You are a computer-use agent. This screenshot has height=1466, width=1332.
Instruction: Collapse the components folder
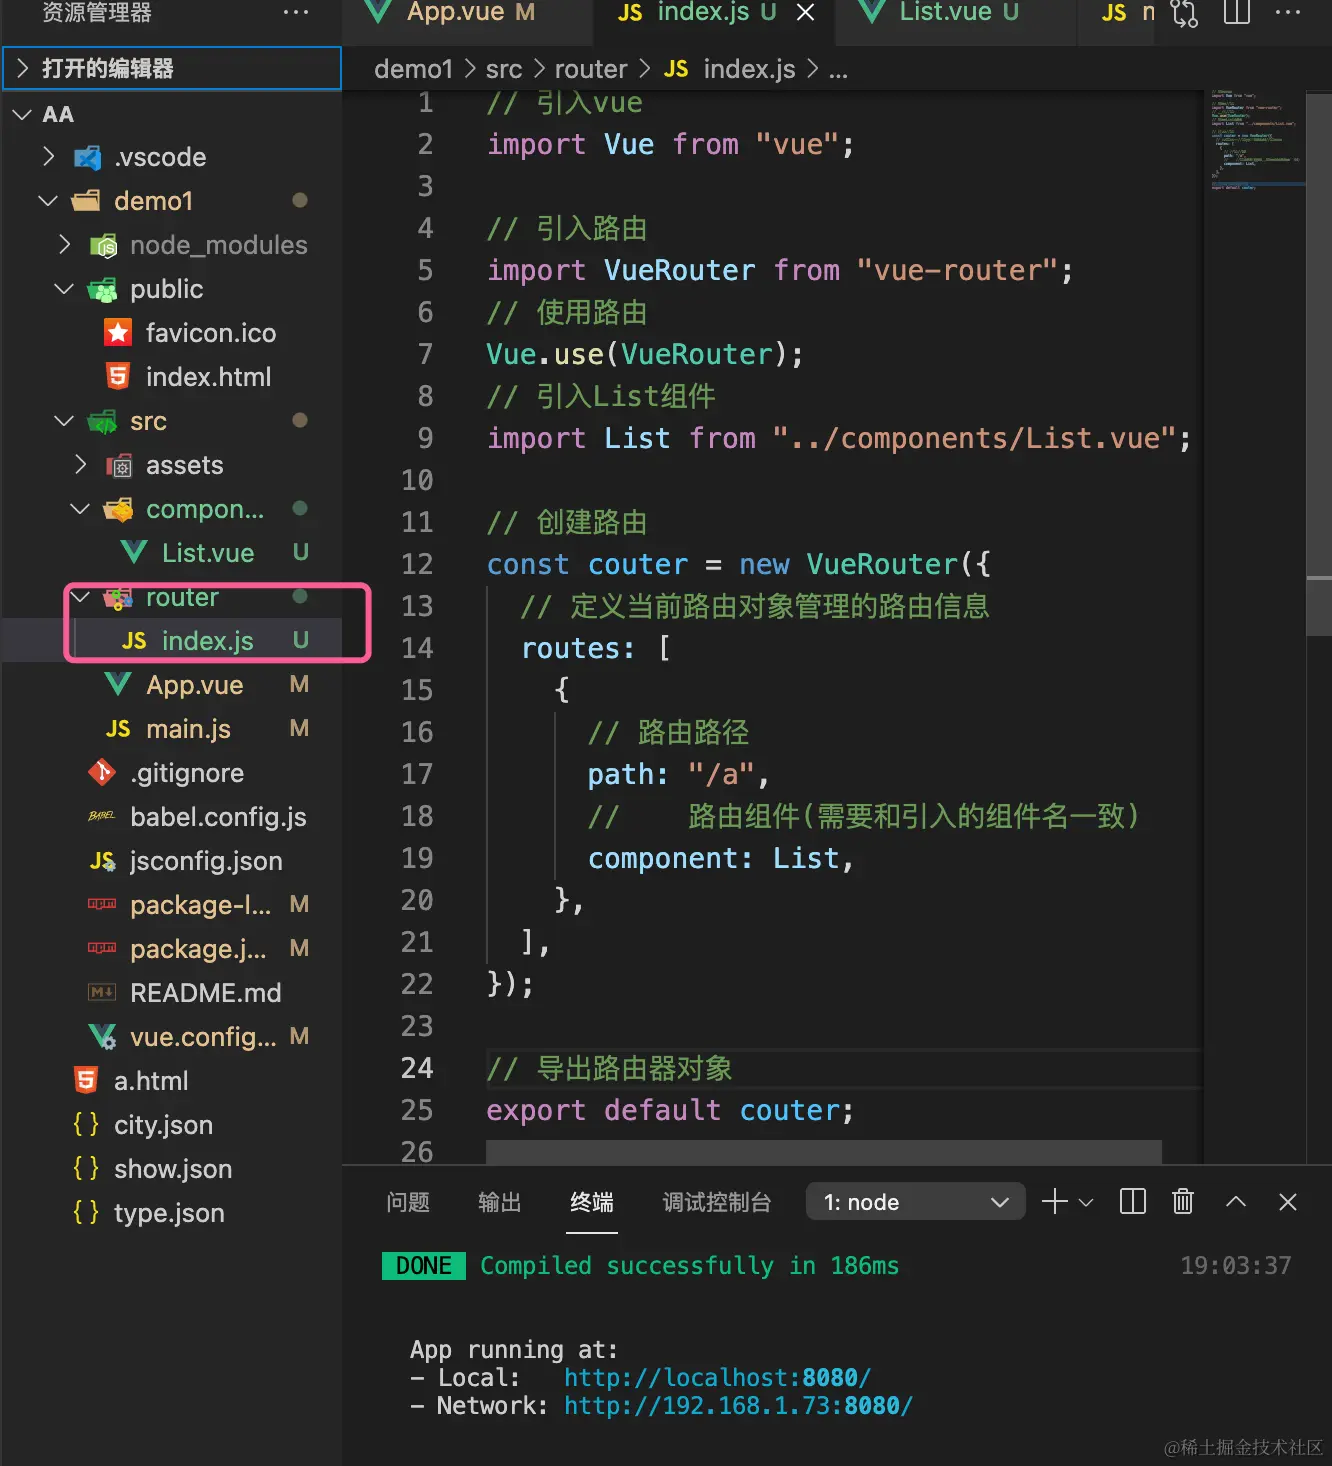tap(80, 509)
